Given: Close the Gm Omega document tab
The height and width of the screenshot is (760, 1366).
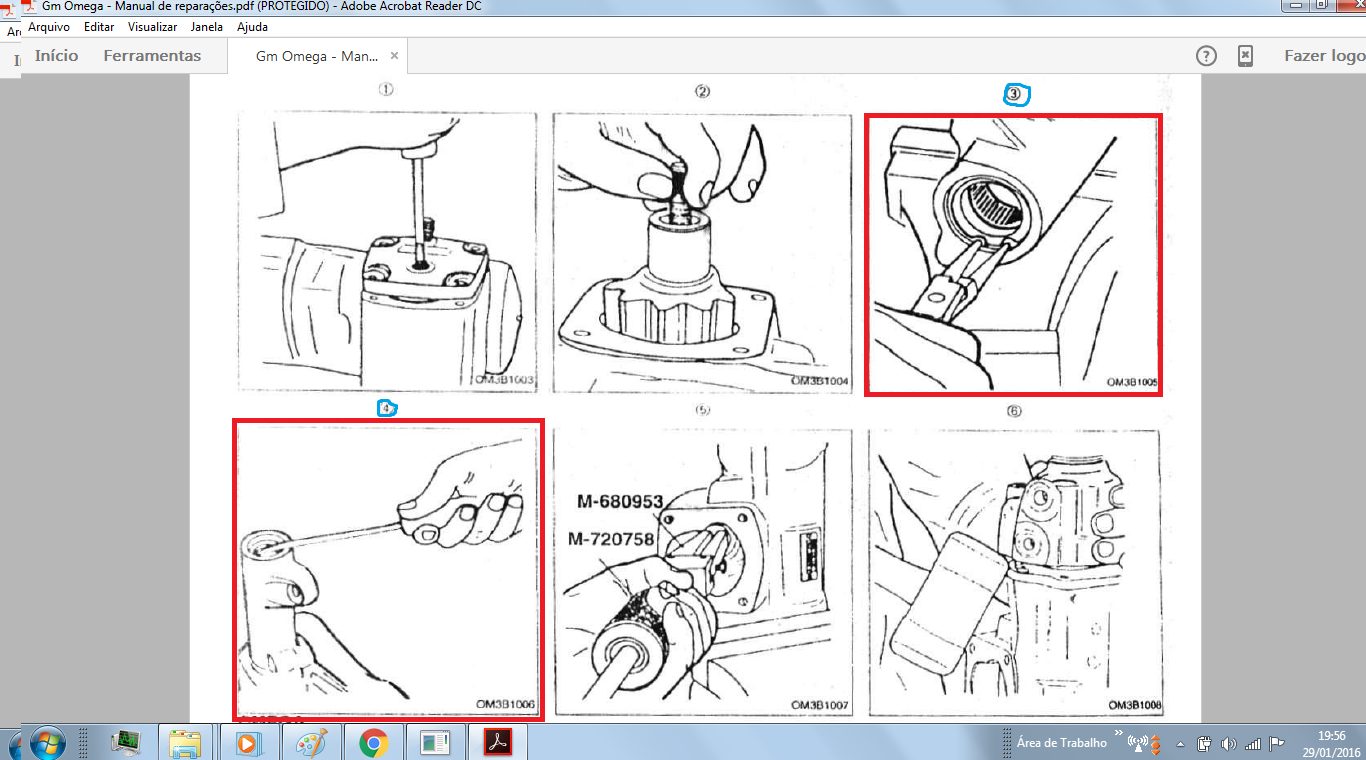Looking at the screenshot, I should (x=395, y=56).
